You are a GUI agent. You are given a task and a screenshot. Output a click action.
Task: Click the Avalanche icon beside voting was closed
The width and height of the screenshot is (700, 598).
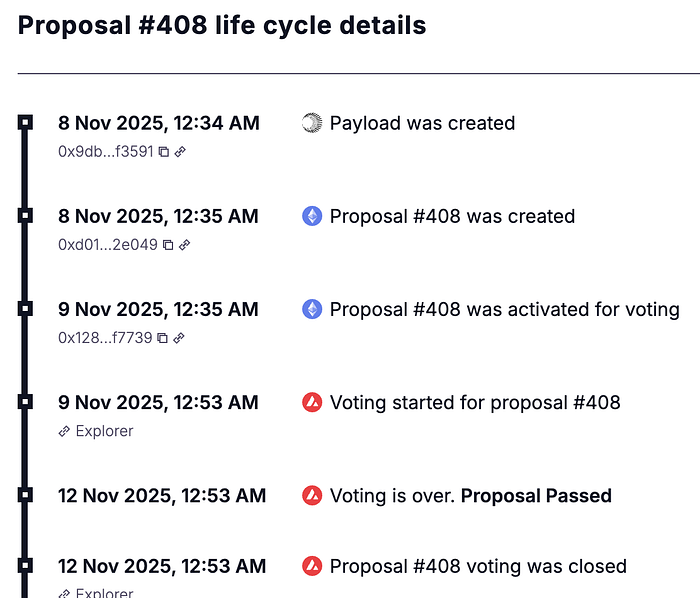pyautogui.click(x=312, y=566)
